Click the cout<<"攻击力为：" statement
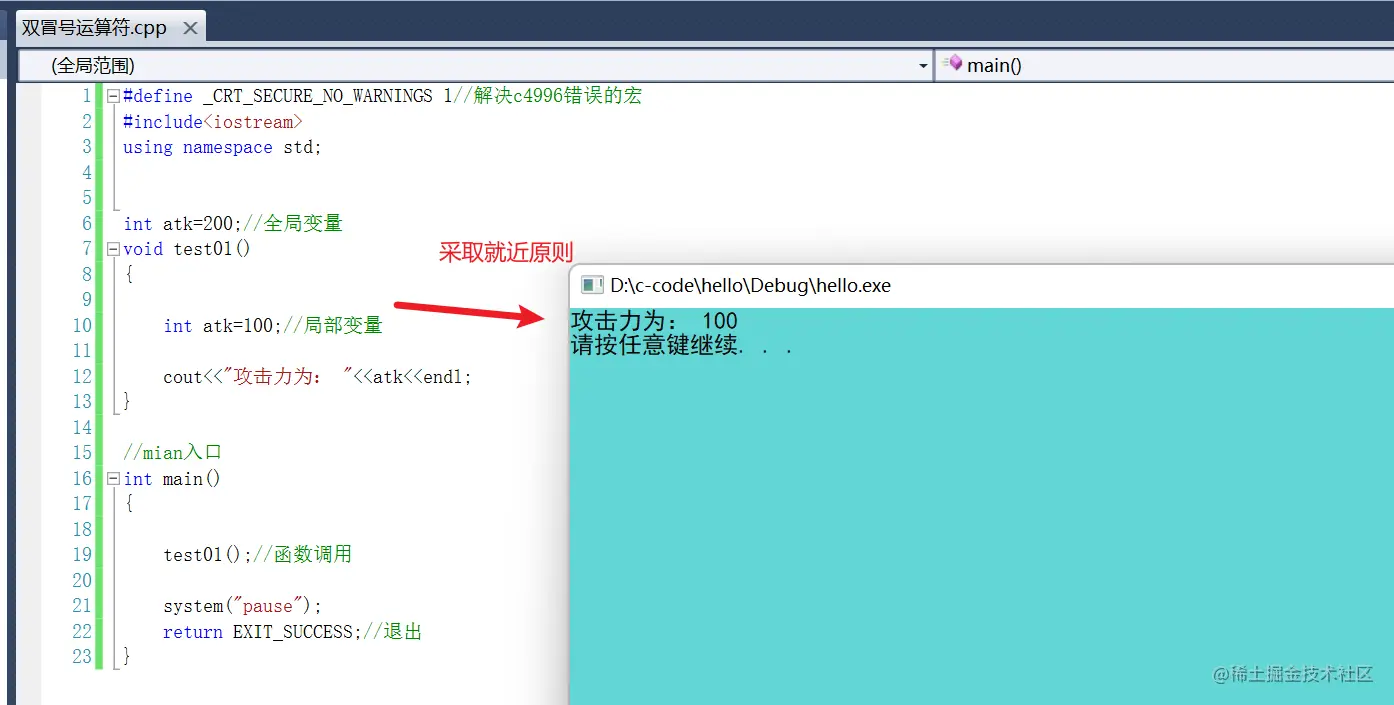 point(317,377)
